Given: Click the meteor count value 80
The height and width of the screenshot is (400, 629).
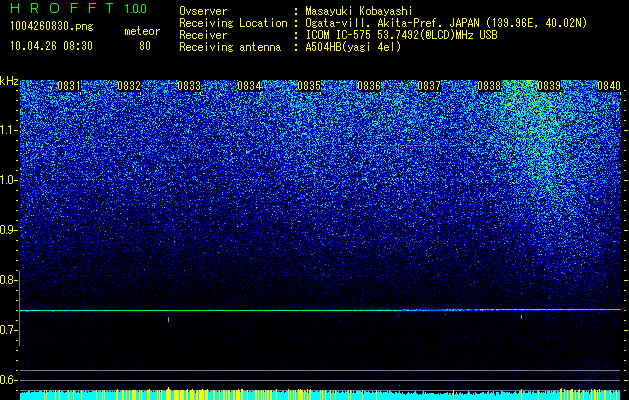Looking at the screenshot, I should tap(145, 46).
